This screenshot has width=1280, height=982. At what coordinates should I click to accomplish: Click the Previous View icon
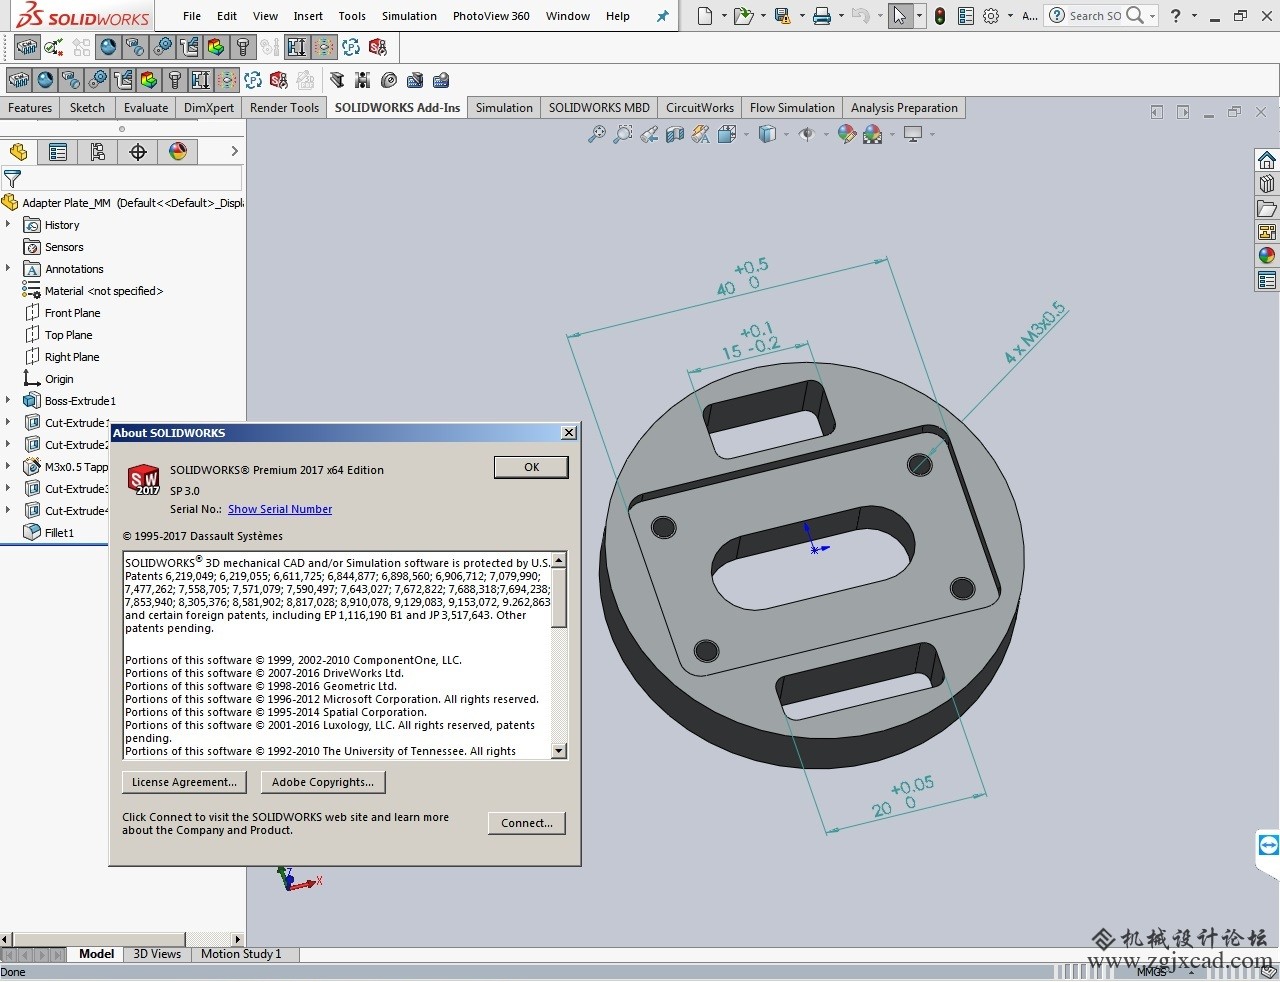pos(649,134)
